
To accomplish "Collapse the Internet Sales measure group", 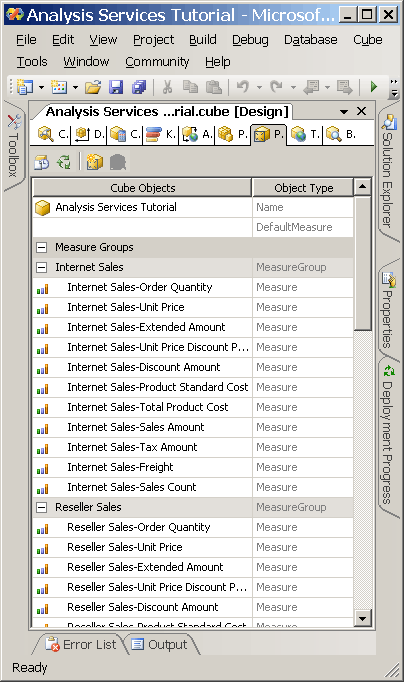I will [x=41, y=267].
